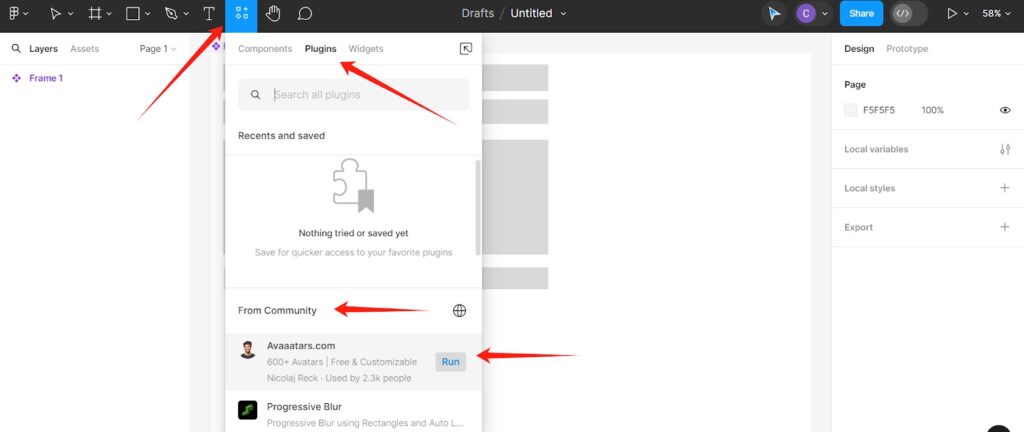Click the plugin search magnifier icon
1024x432 pixels.
(x=255, y=95)
